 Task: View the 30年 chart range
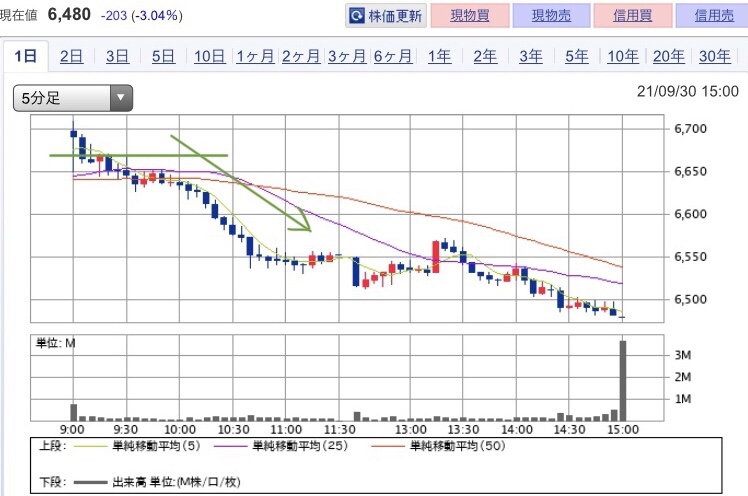click(x=715, y=56)
